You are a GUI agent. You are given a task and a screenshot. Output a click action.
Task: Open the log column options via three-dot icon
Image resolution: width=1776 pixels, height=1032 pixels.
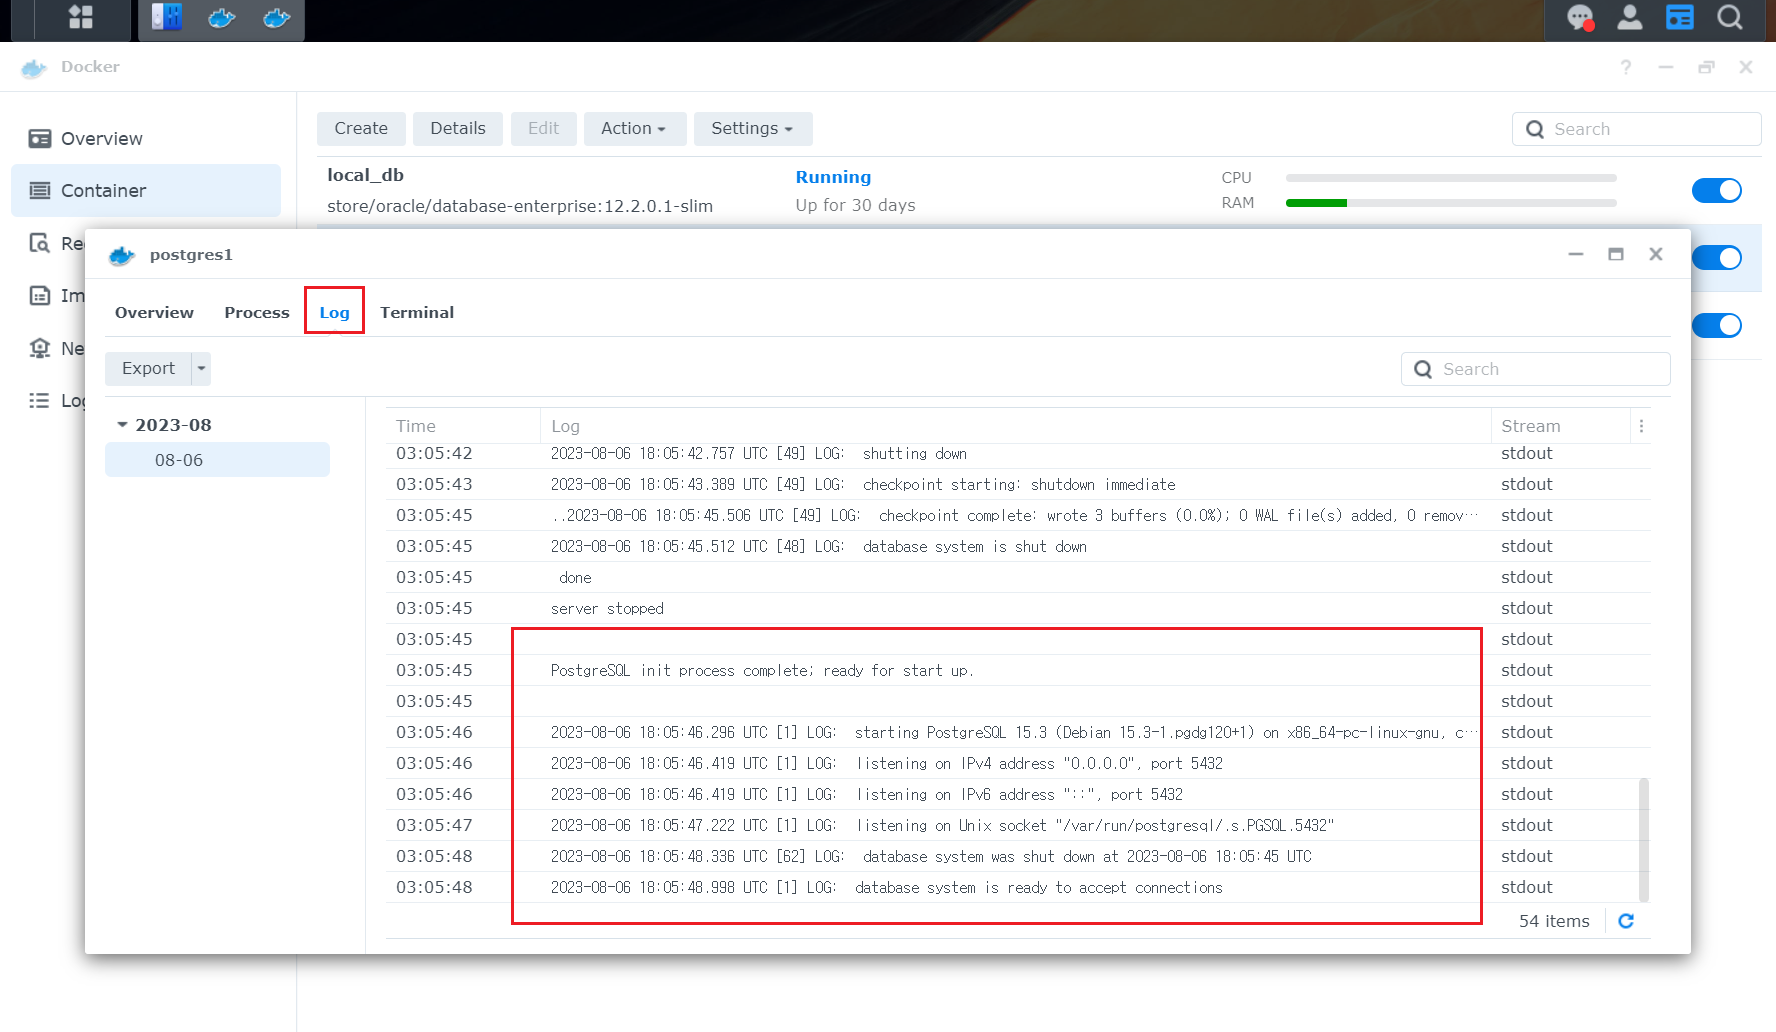click(x=1641, y=425)
